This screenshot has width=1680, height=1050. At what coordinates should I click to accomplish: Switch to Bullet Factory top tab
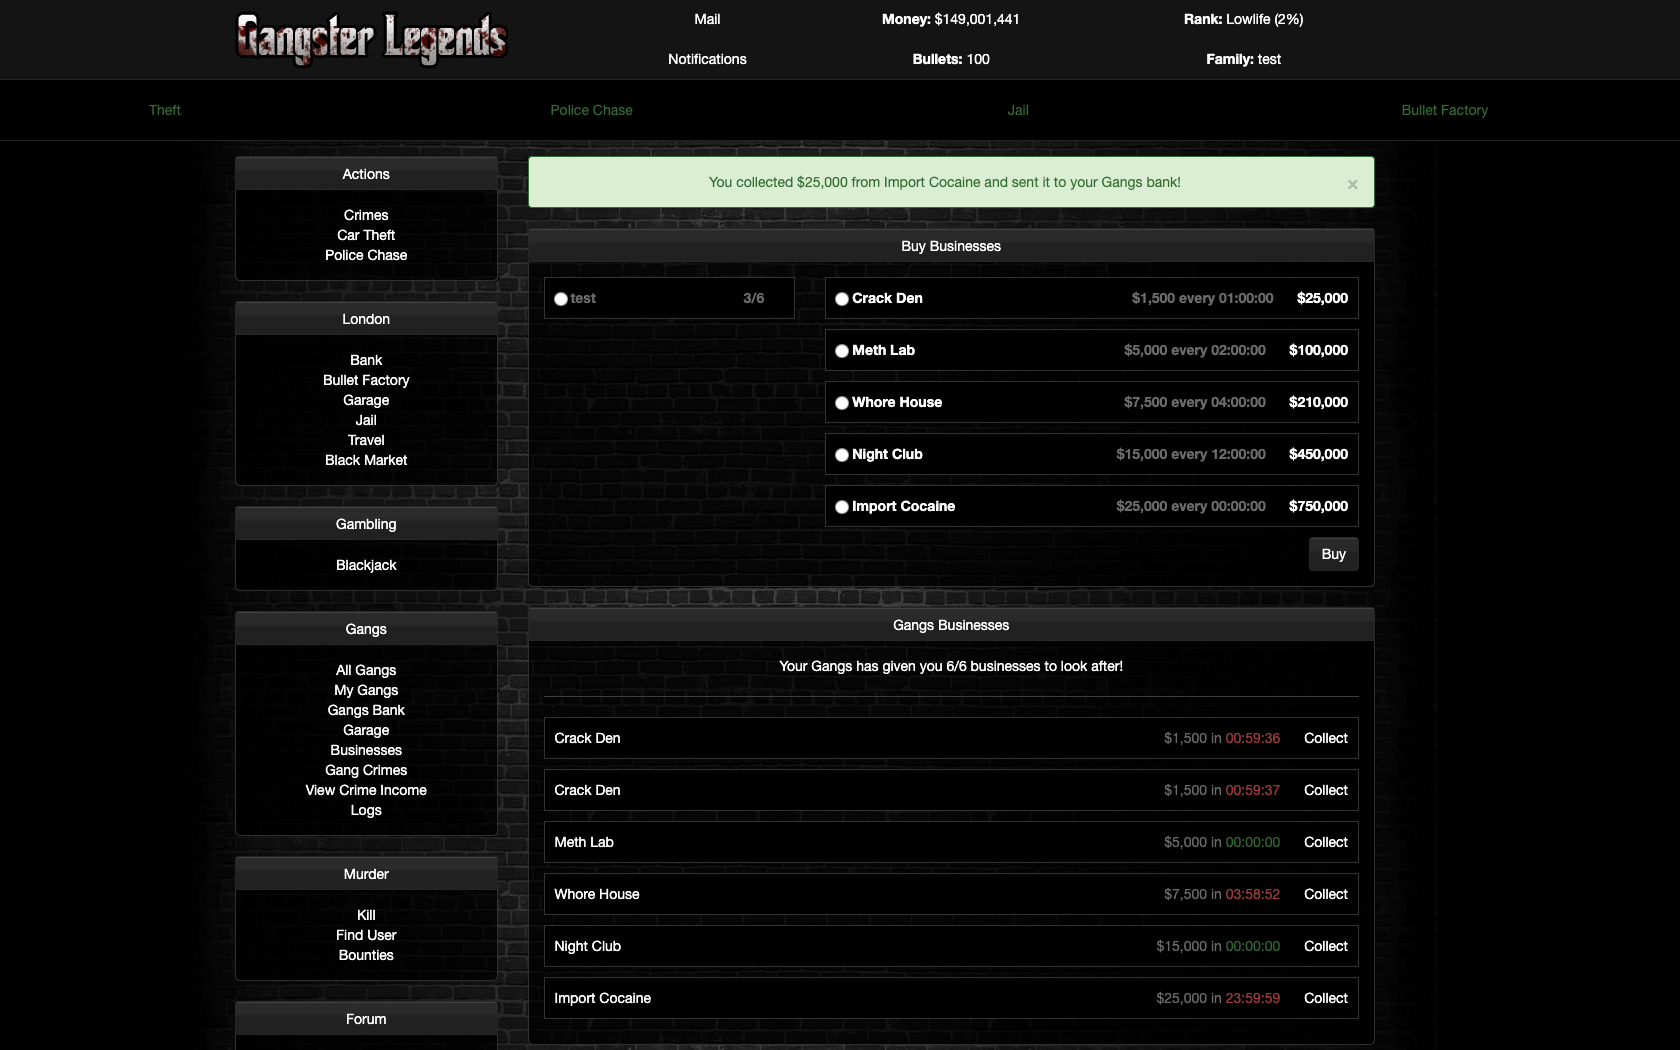tap(1444, 110)
